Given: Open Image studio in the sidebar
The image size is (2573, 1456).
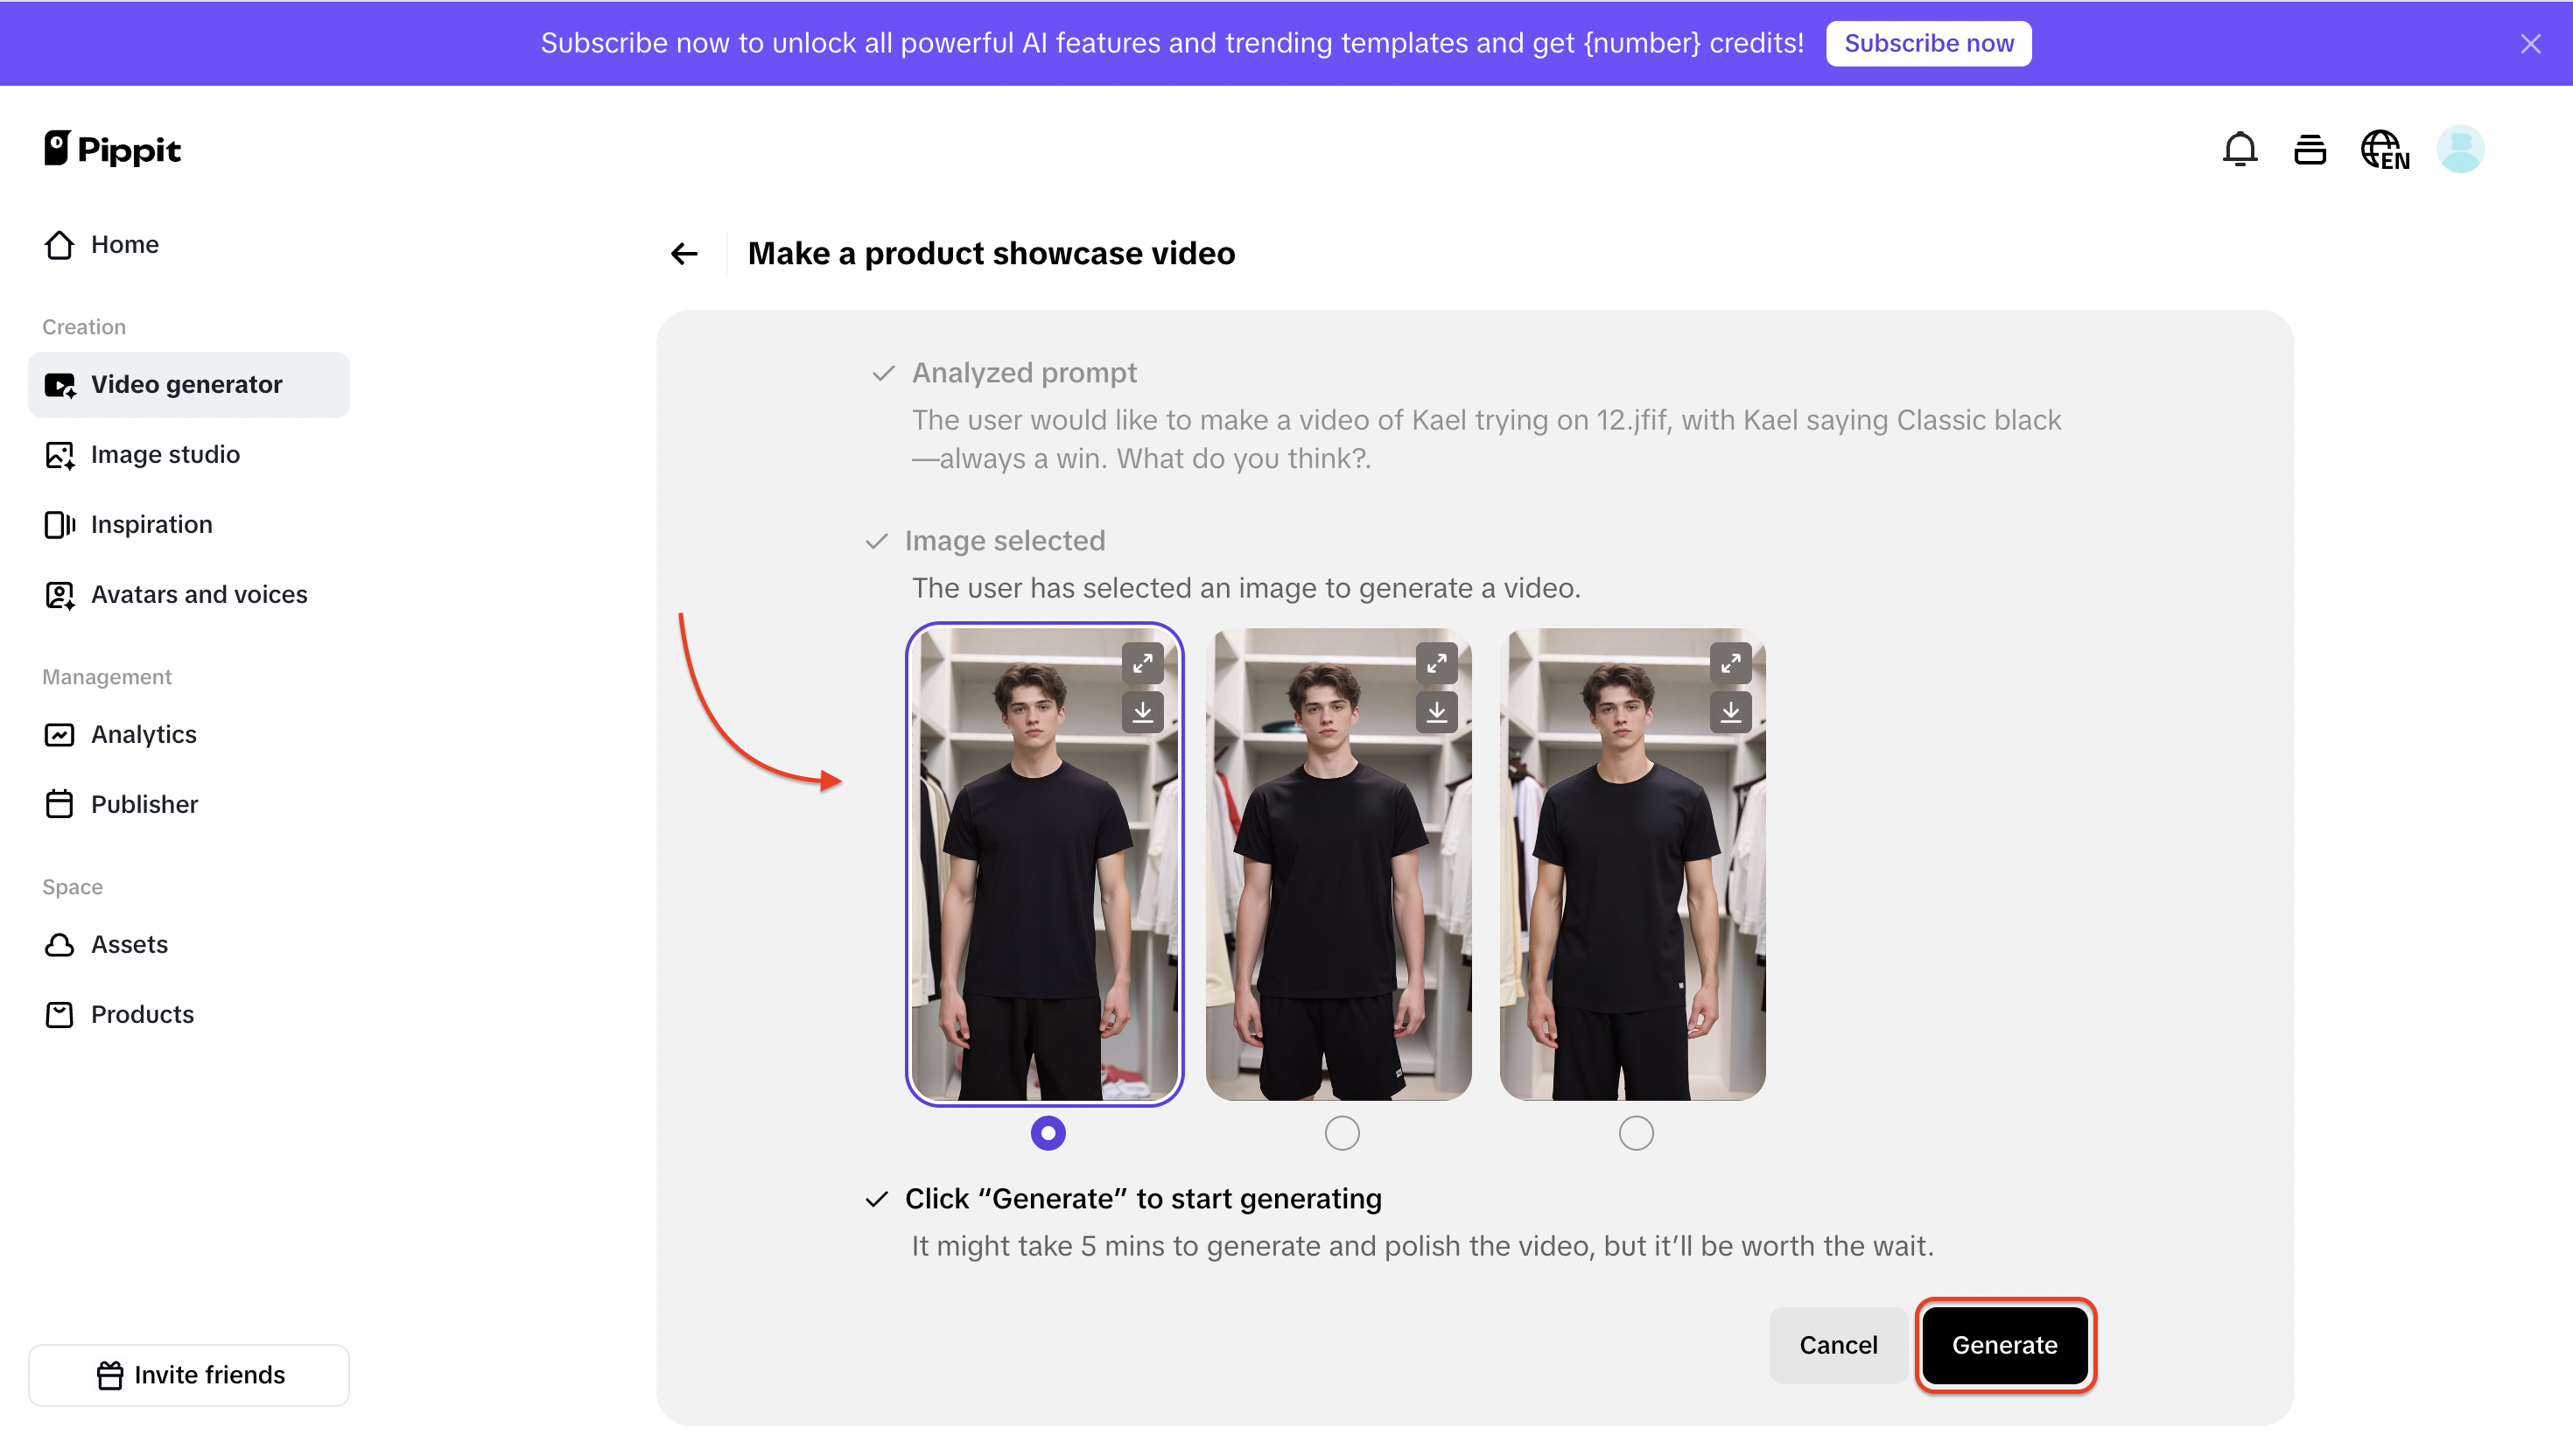Looking at the screenshot, I should 165,455.
